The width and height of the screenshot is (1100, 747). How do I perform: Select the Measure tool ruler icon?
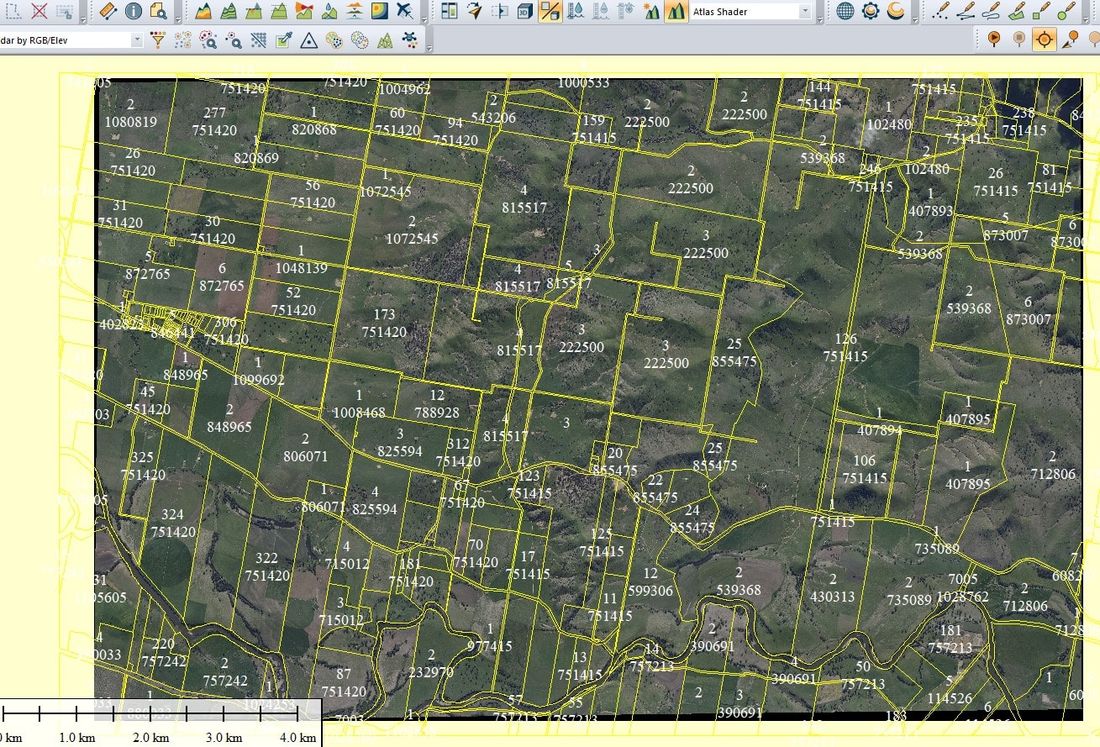pos(107,11)
